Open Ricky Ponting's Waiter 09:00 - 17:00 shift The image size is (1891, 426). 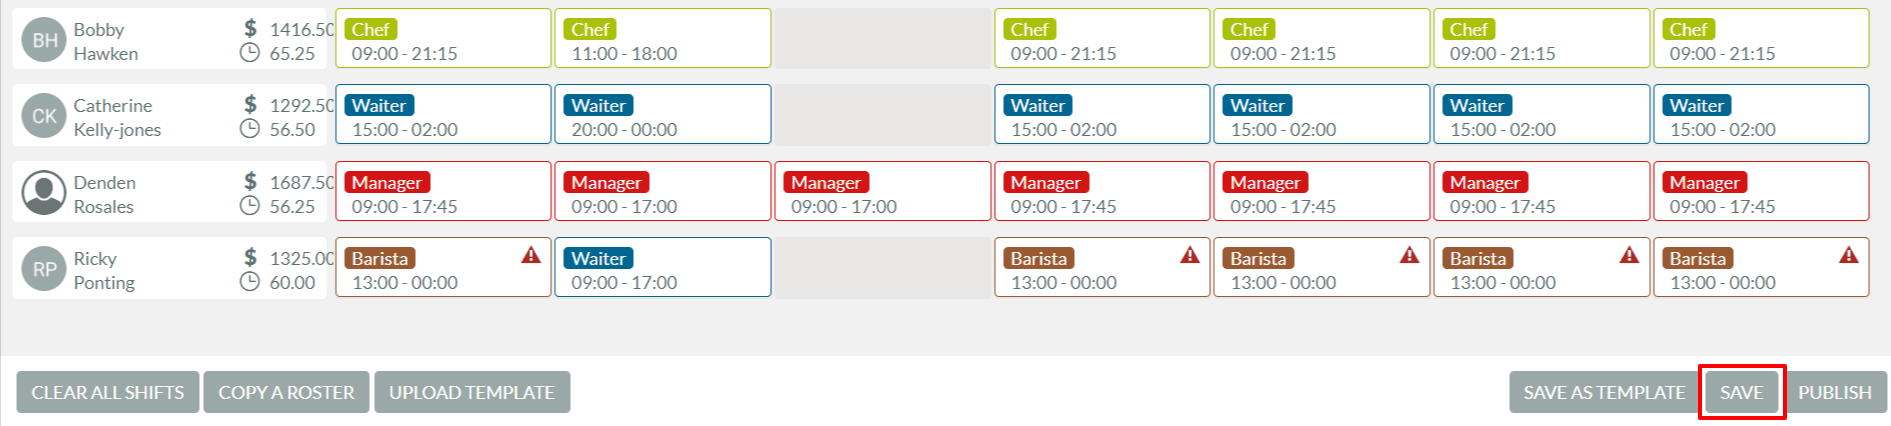click(x=663, y=267)
